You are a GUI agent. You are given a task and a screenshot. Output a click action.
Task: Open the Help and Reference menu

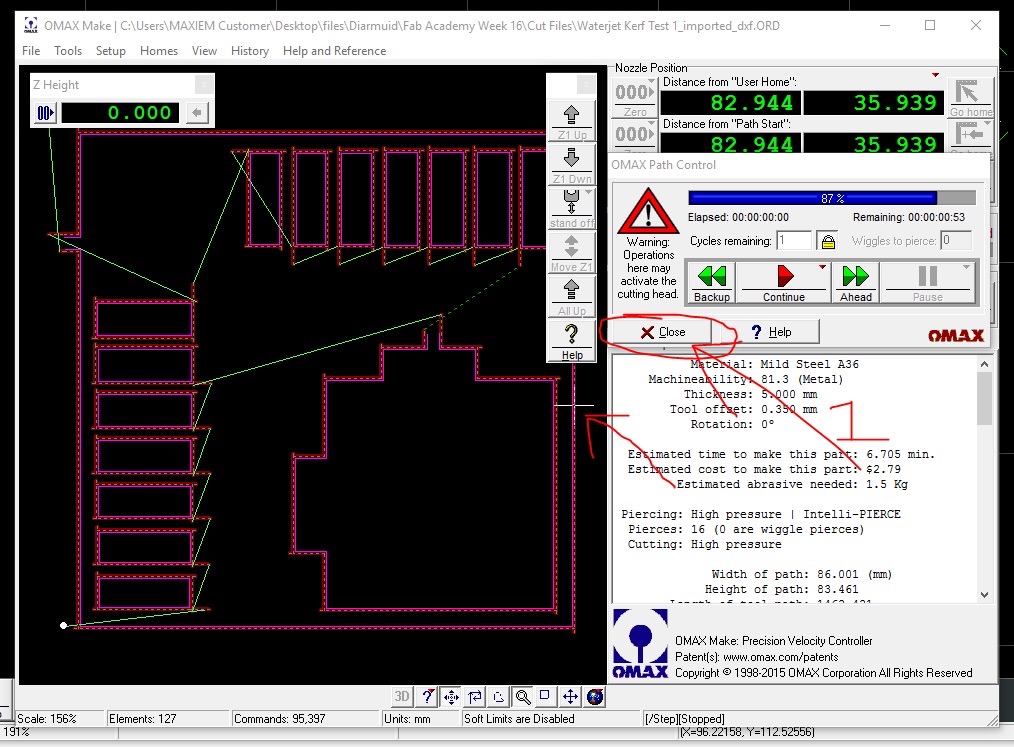334,51
